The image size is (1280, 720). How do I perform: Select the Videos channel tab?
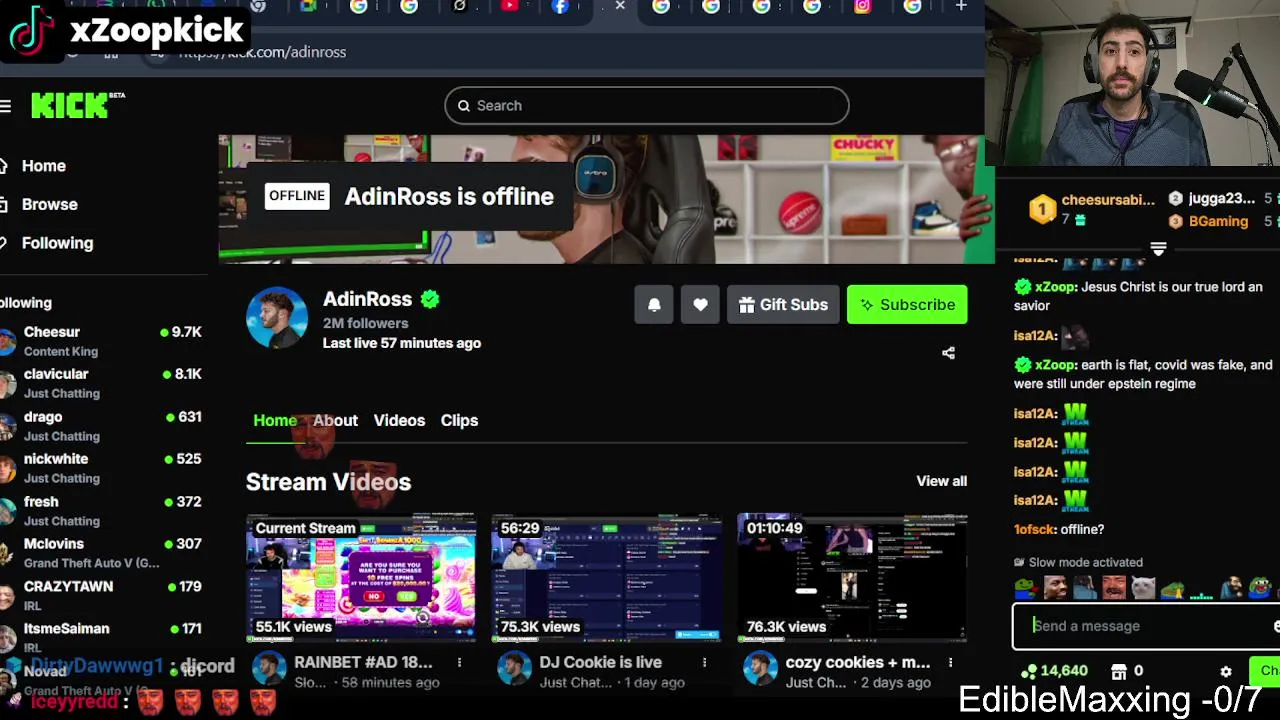pyautogui.click(x=399, y=421)
